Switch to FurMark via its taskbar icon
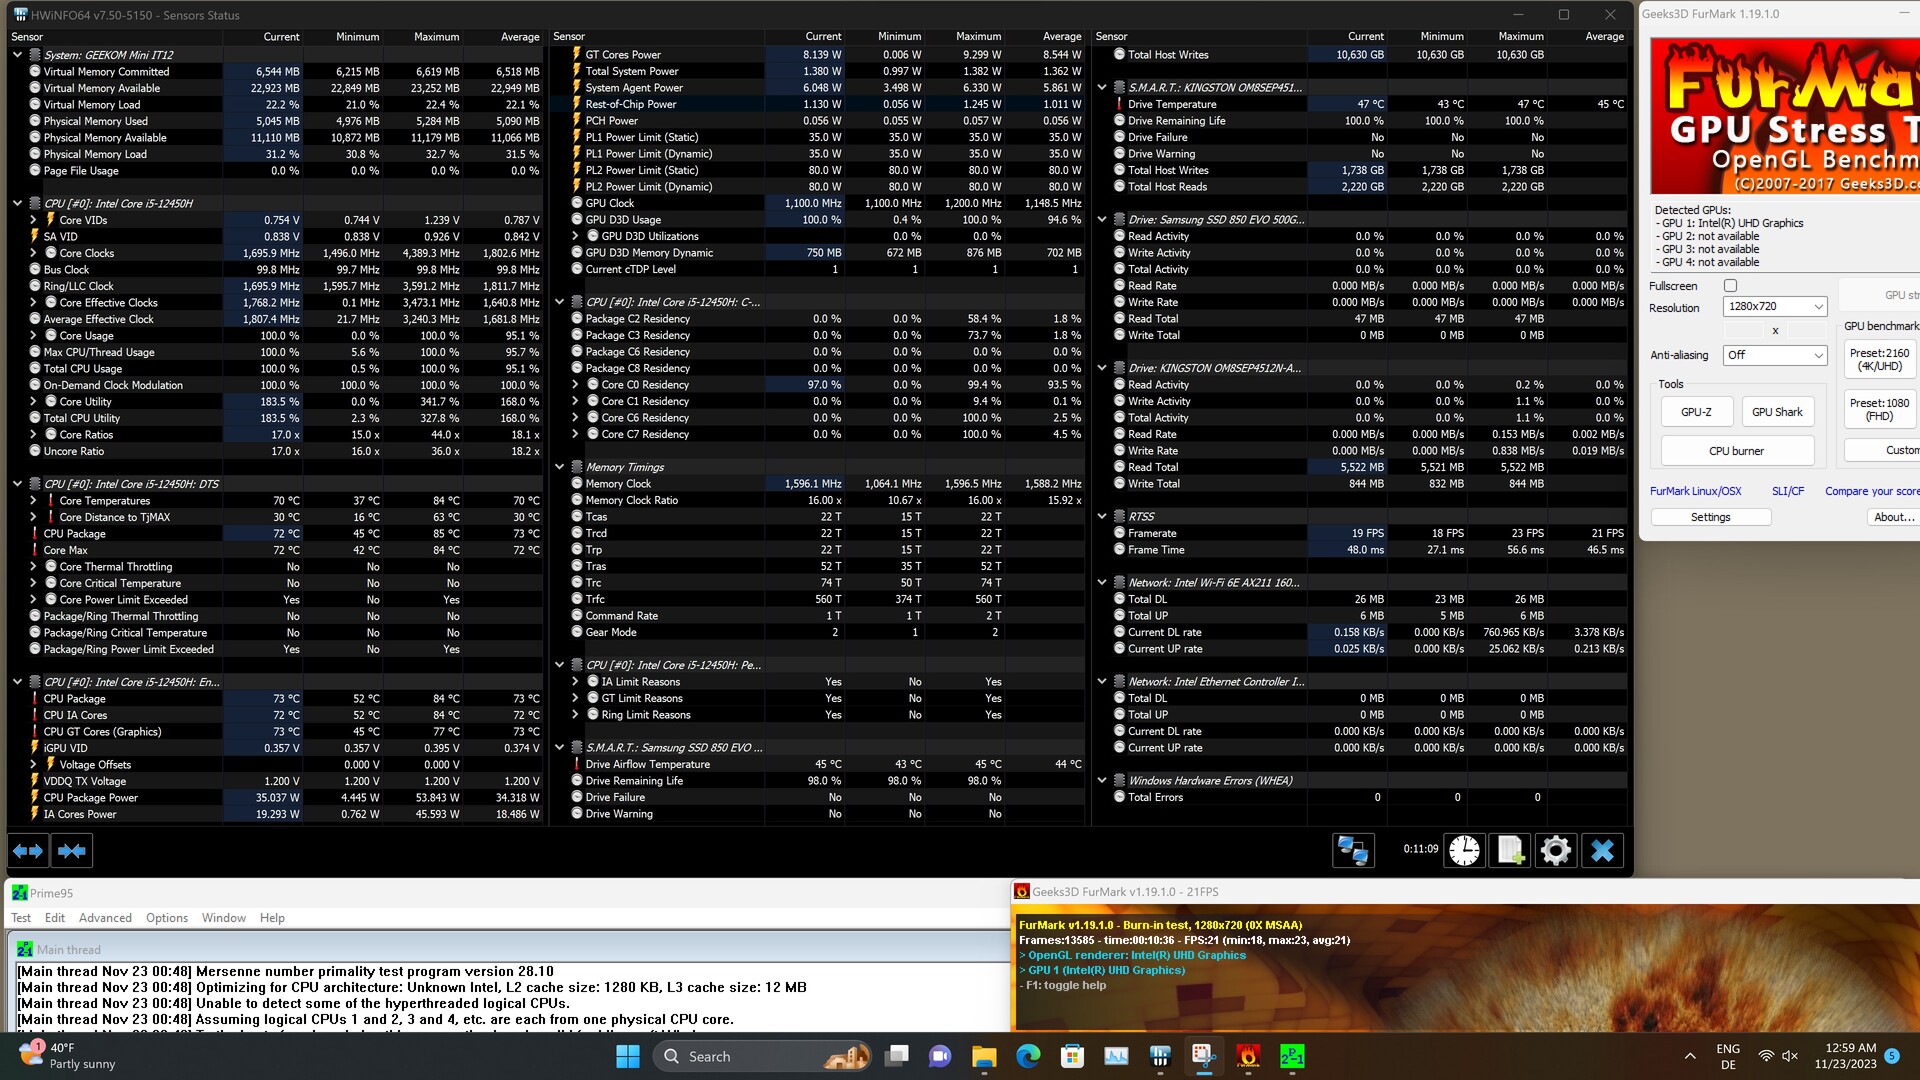This screenshot has height=1080, width=1920. 1248,1056
